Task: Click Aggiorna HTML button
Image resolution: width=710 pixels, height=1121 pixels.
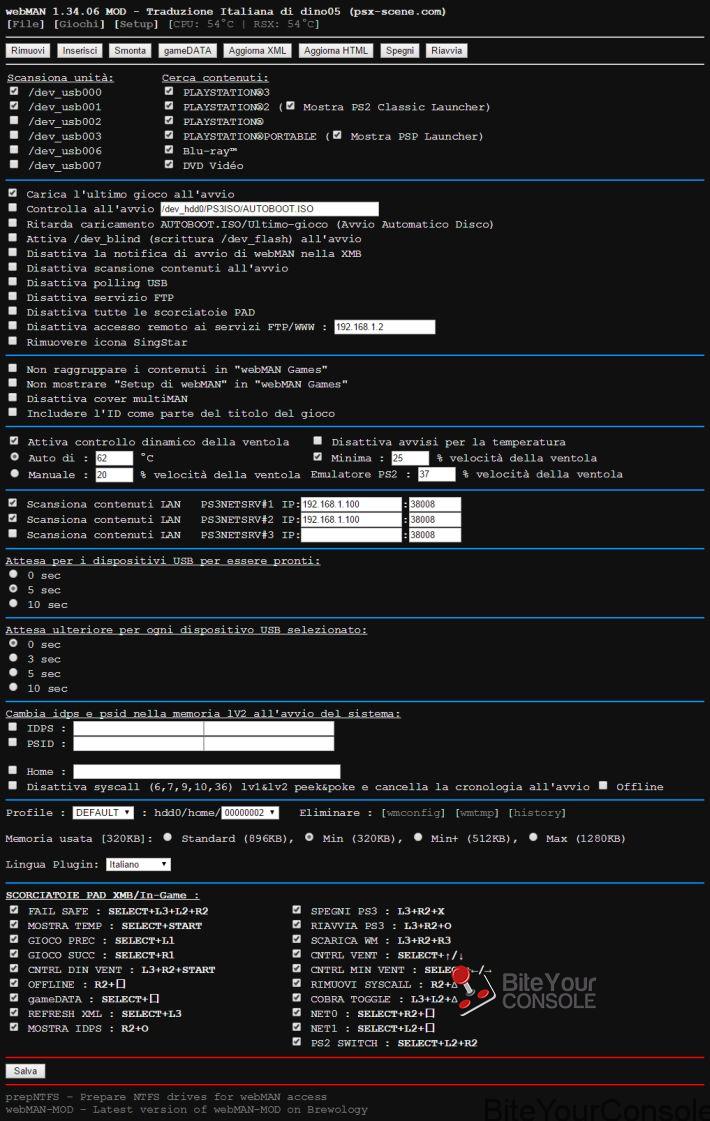Action: tap(336, 51)
